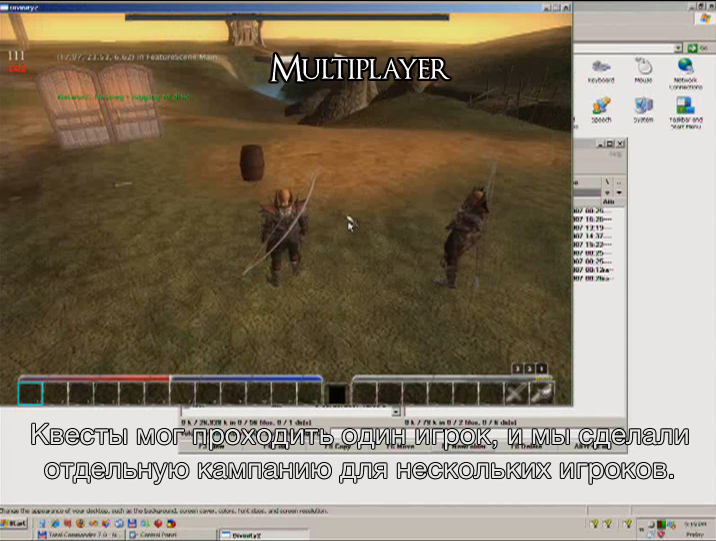Image resolution: width=716 pixels, height=541 pixels.
Task: Open the Keyboard control panel icon
Action: (x=600, y=71)
